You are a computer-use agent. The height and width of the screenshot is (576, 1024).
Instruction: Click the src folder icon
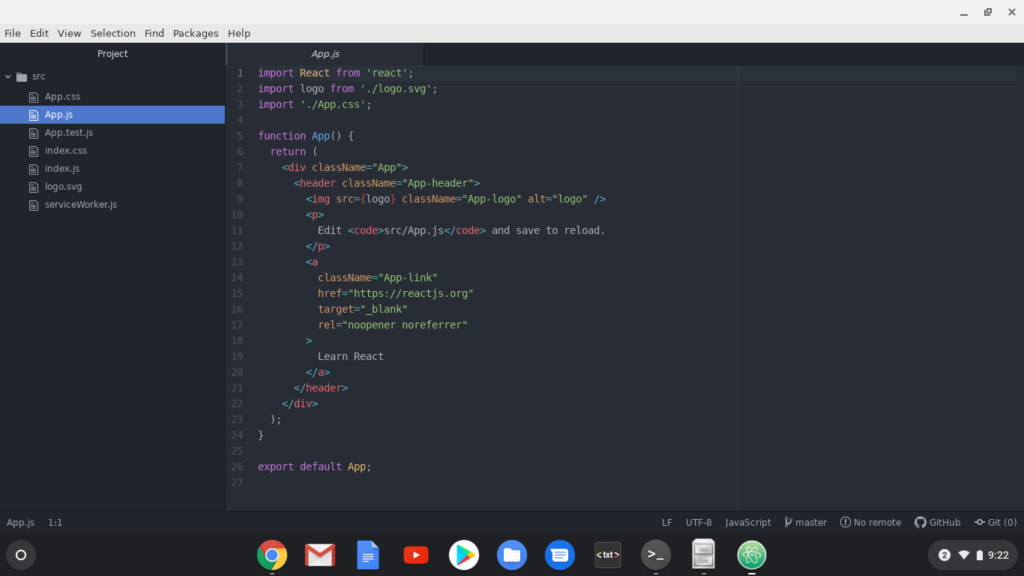(x=22, y=76)
